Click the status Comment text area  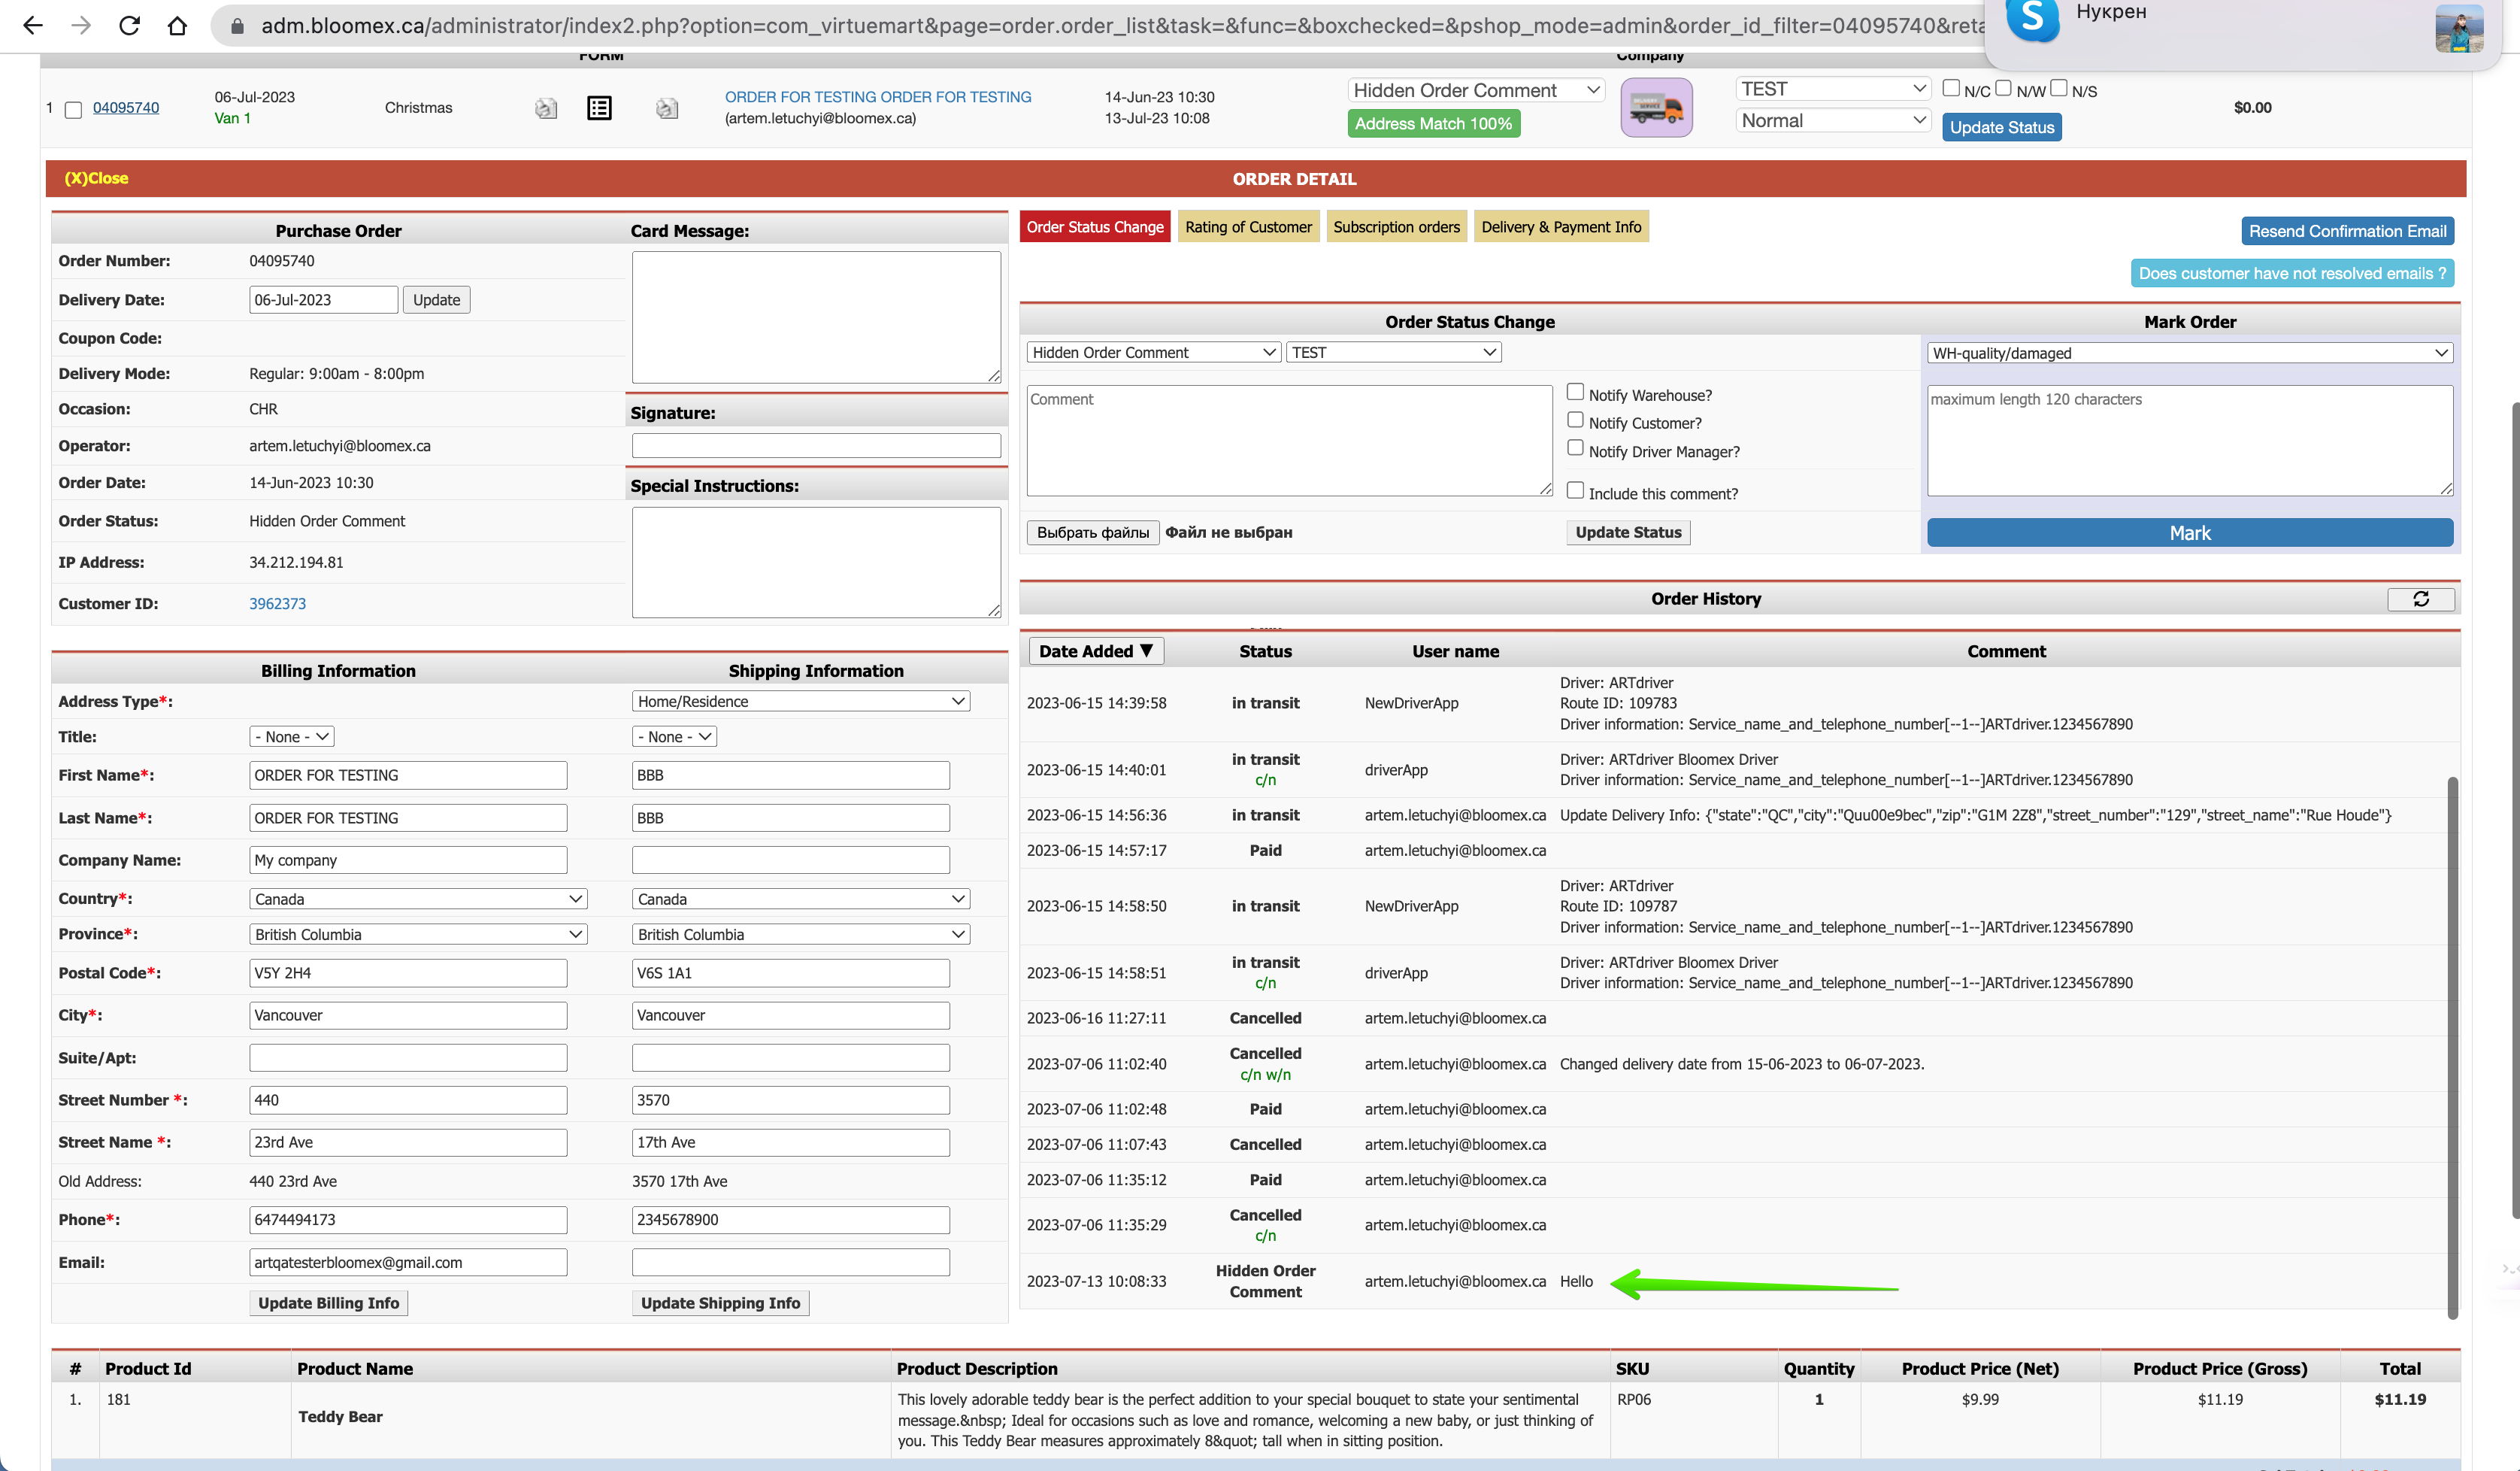click(x=1289, y=440)
